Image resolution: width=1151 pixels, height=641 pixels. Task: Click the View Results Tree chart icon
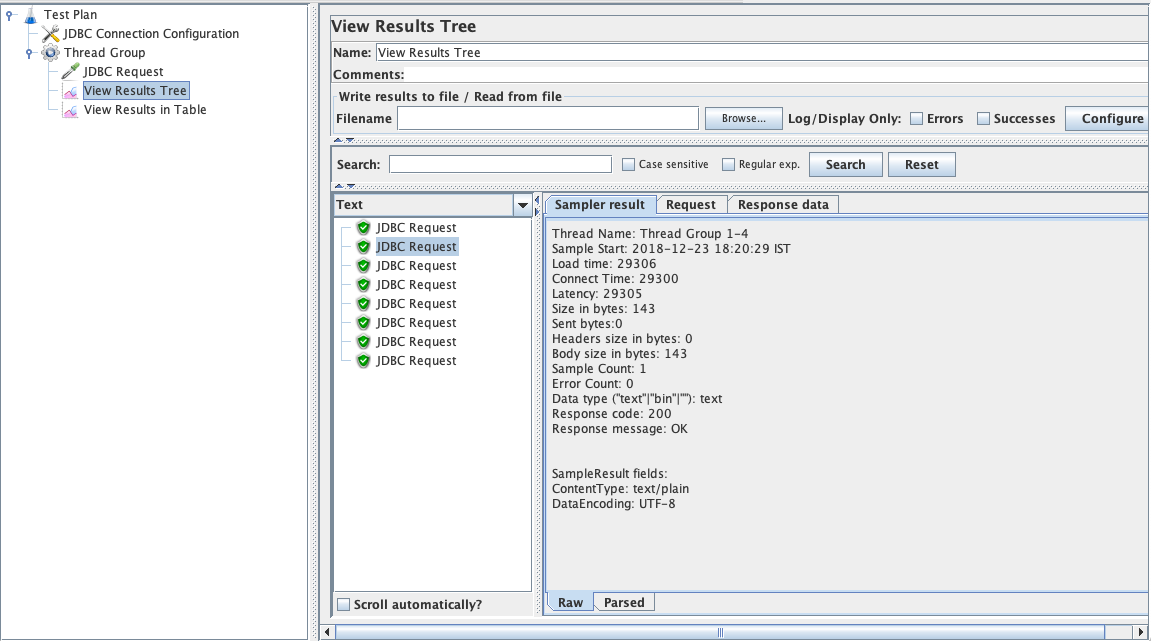click(x=70, y=90)
